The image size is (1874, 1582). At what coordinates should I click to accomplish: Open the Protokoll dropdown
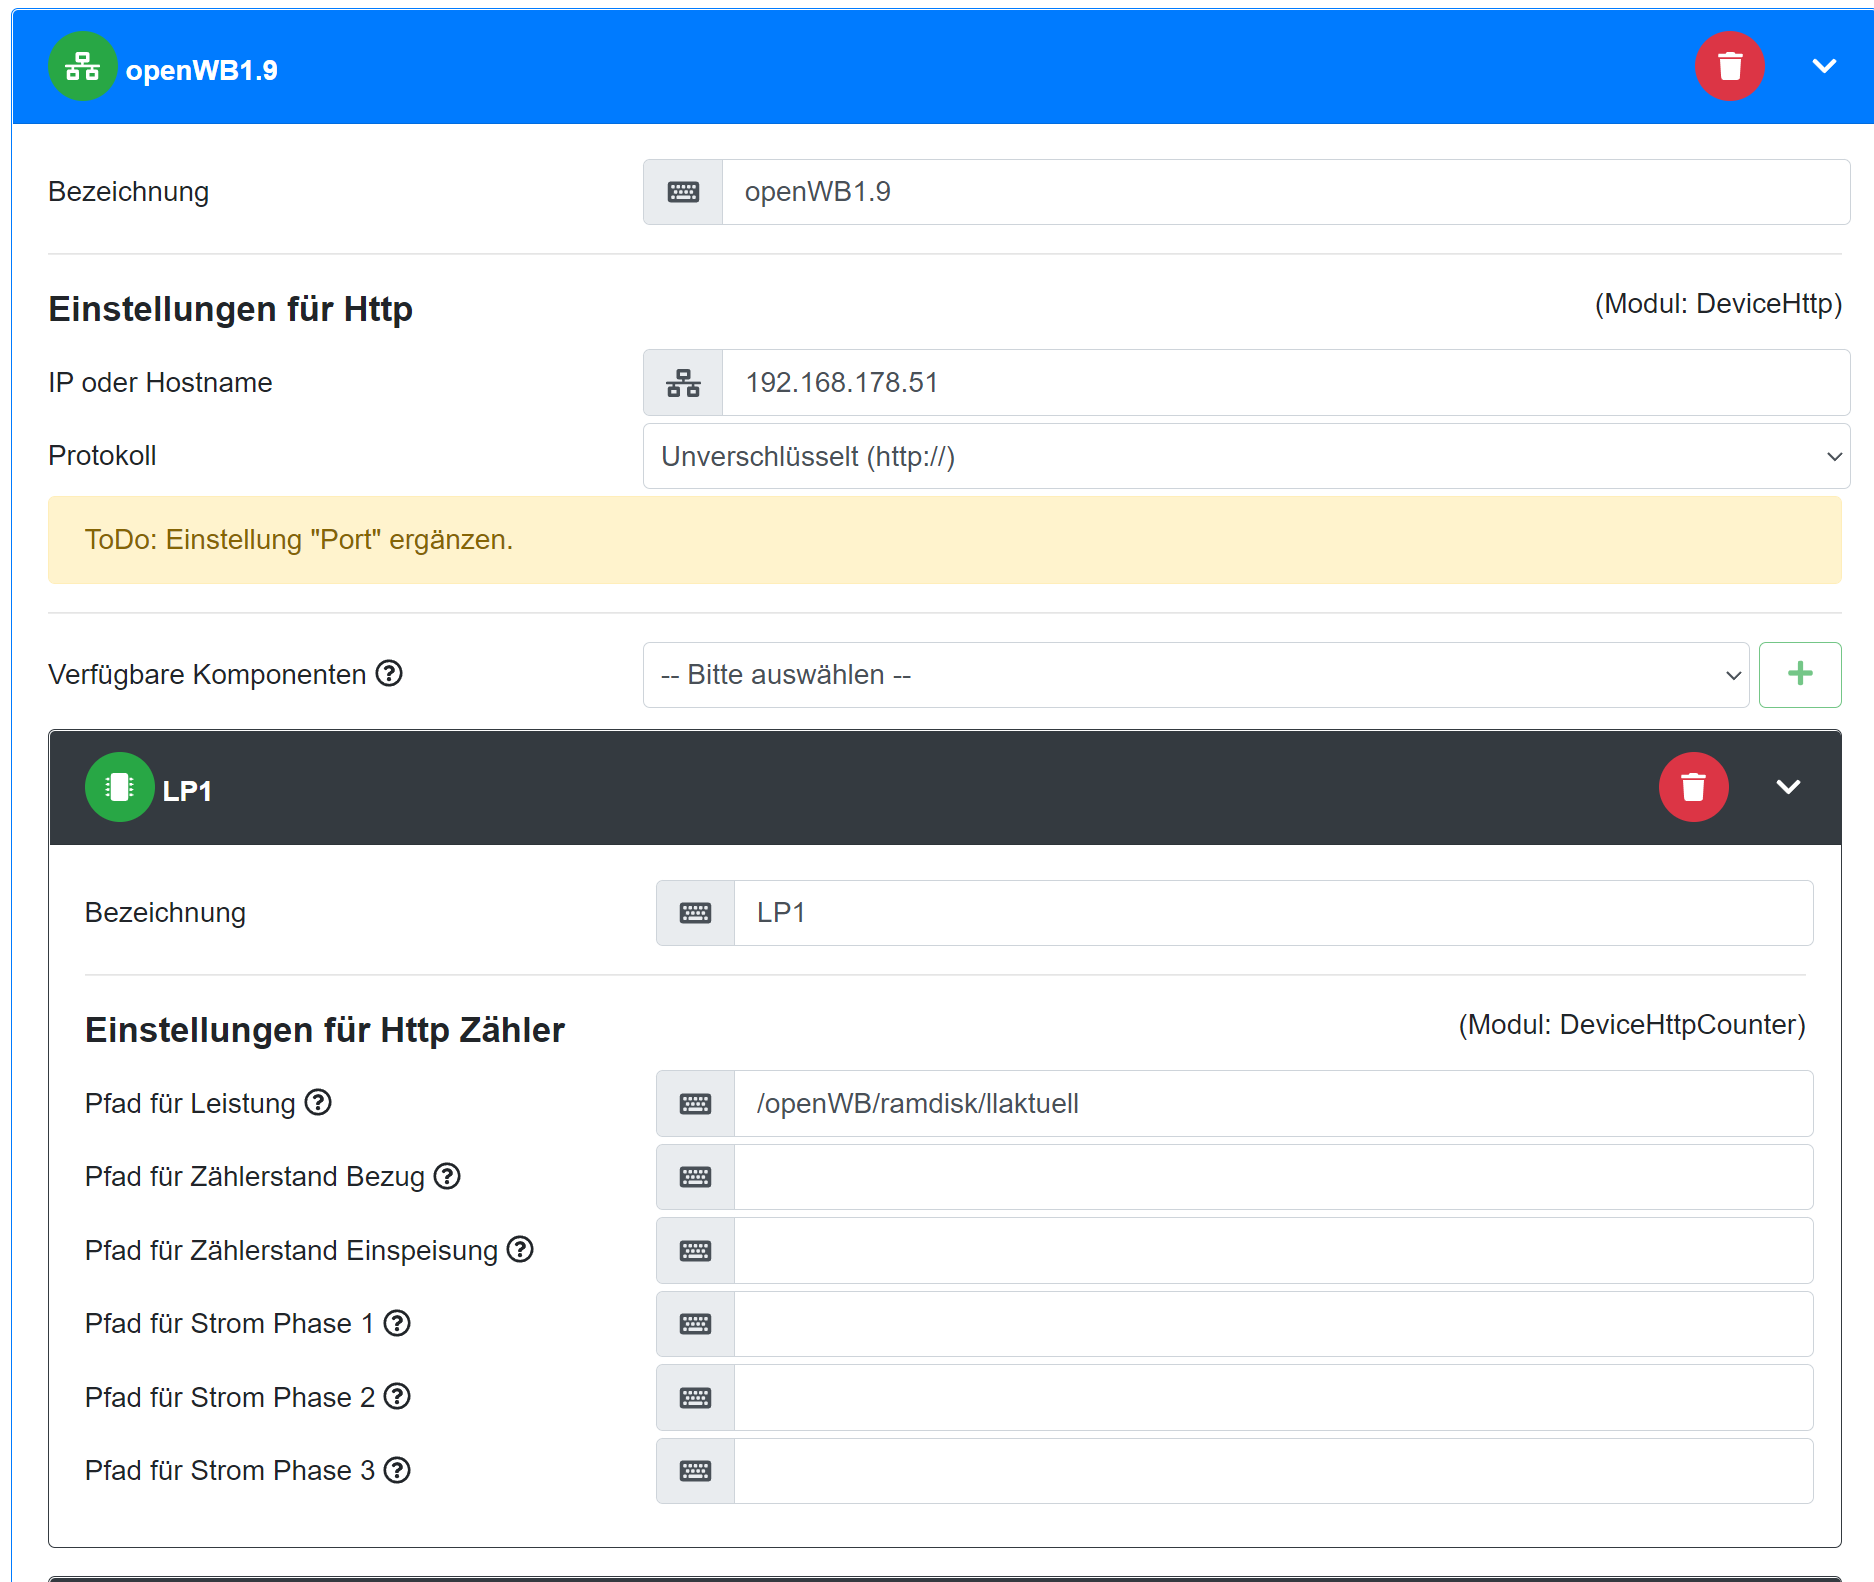1246,456
